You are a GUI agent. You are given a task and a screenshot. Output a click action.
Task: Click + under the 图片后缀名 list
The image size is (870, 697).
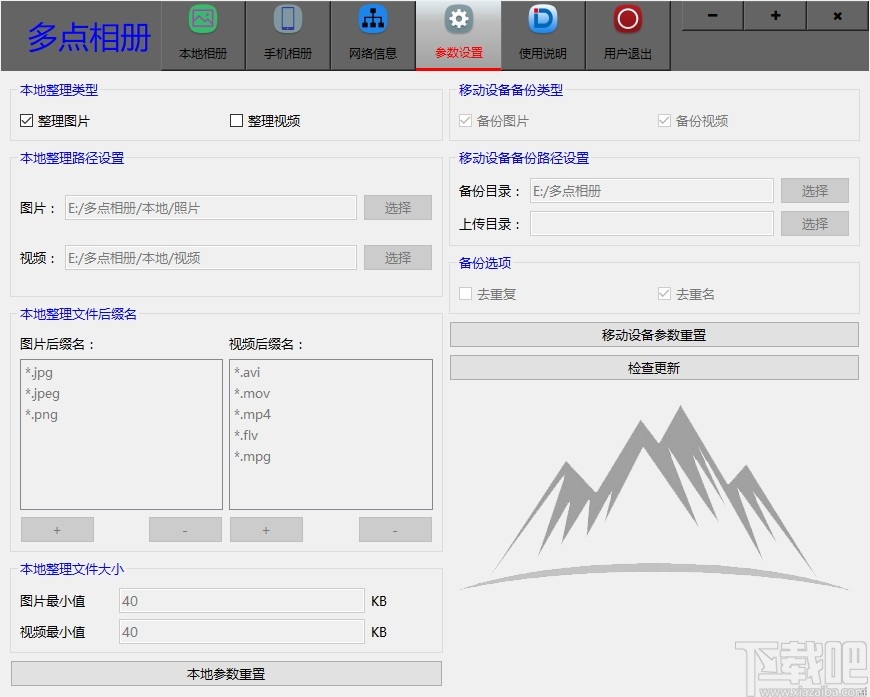[57, 529]
